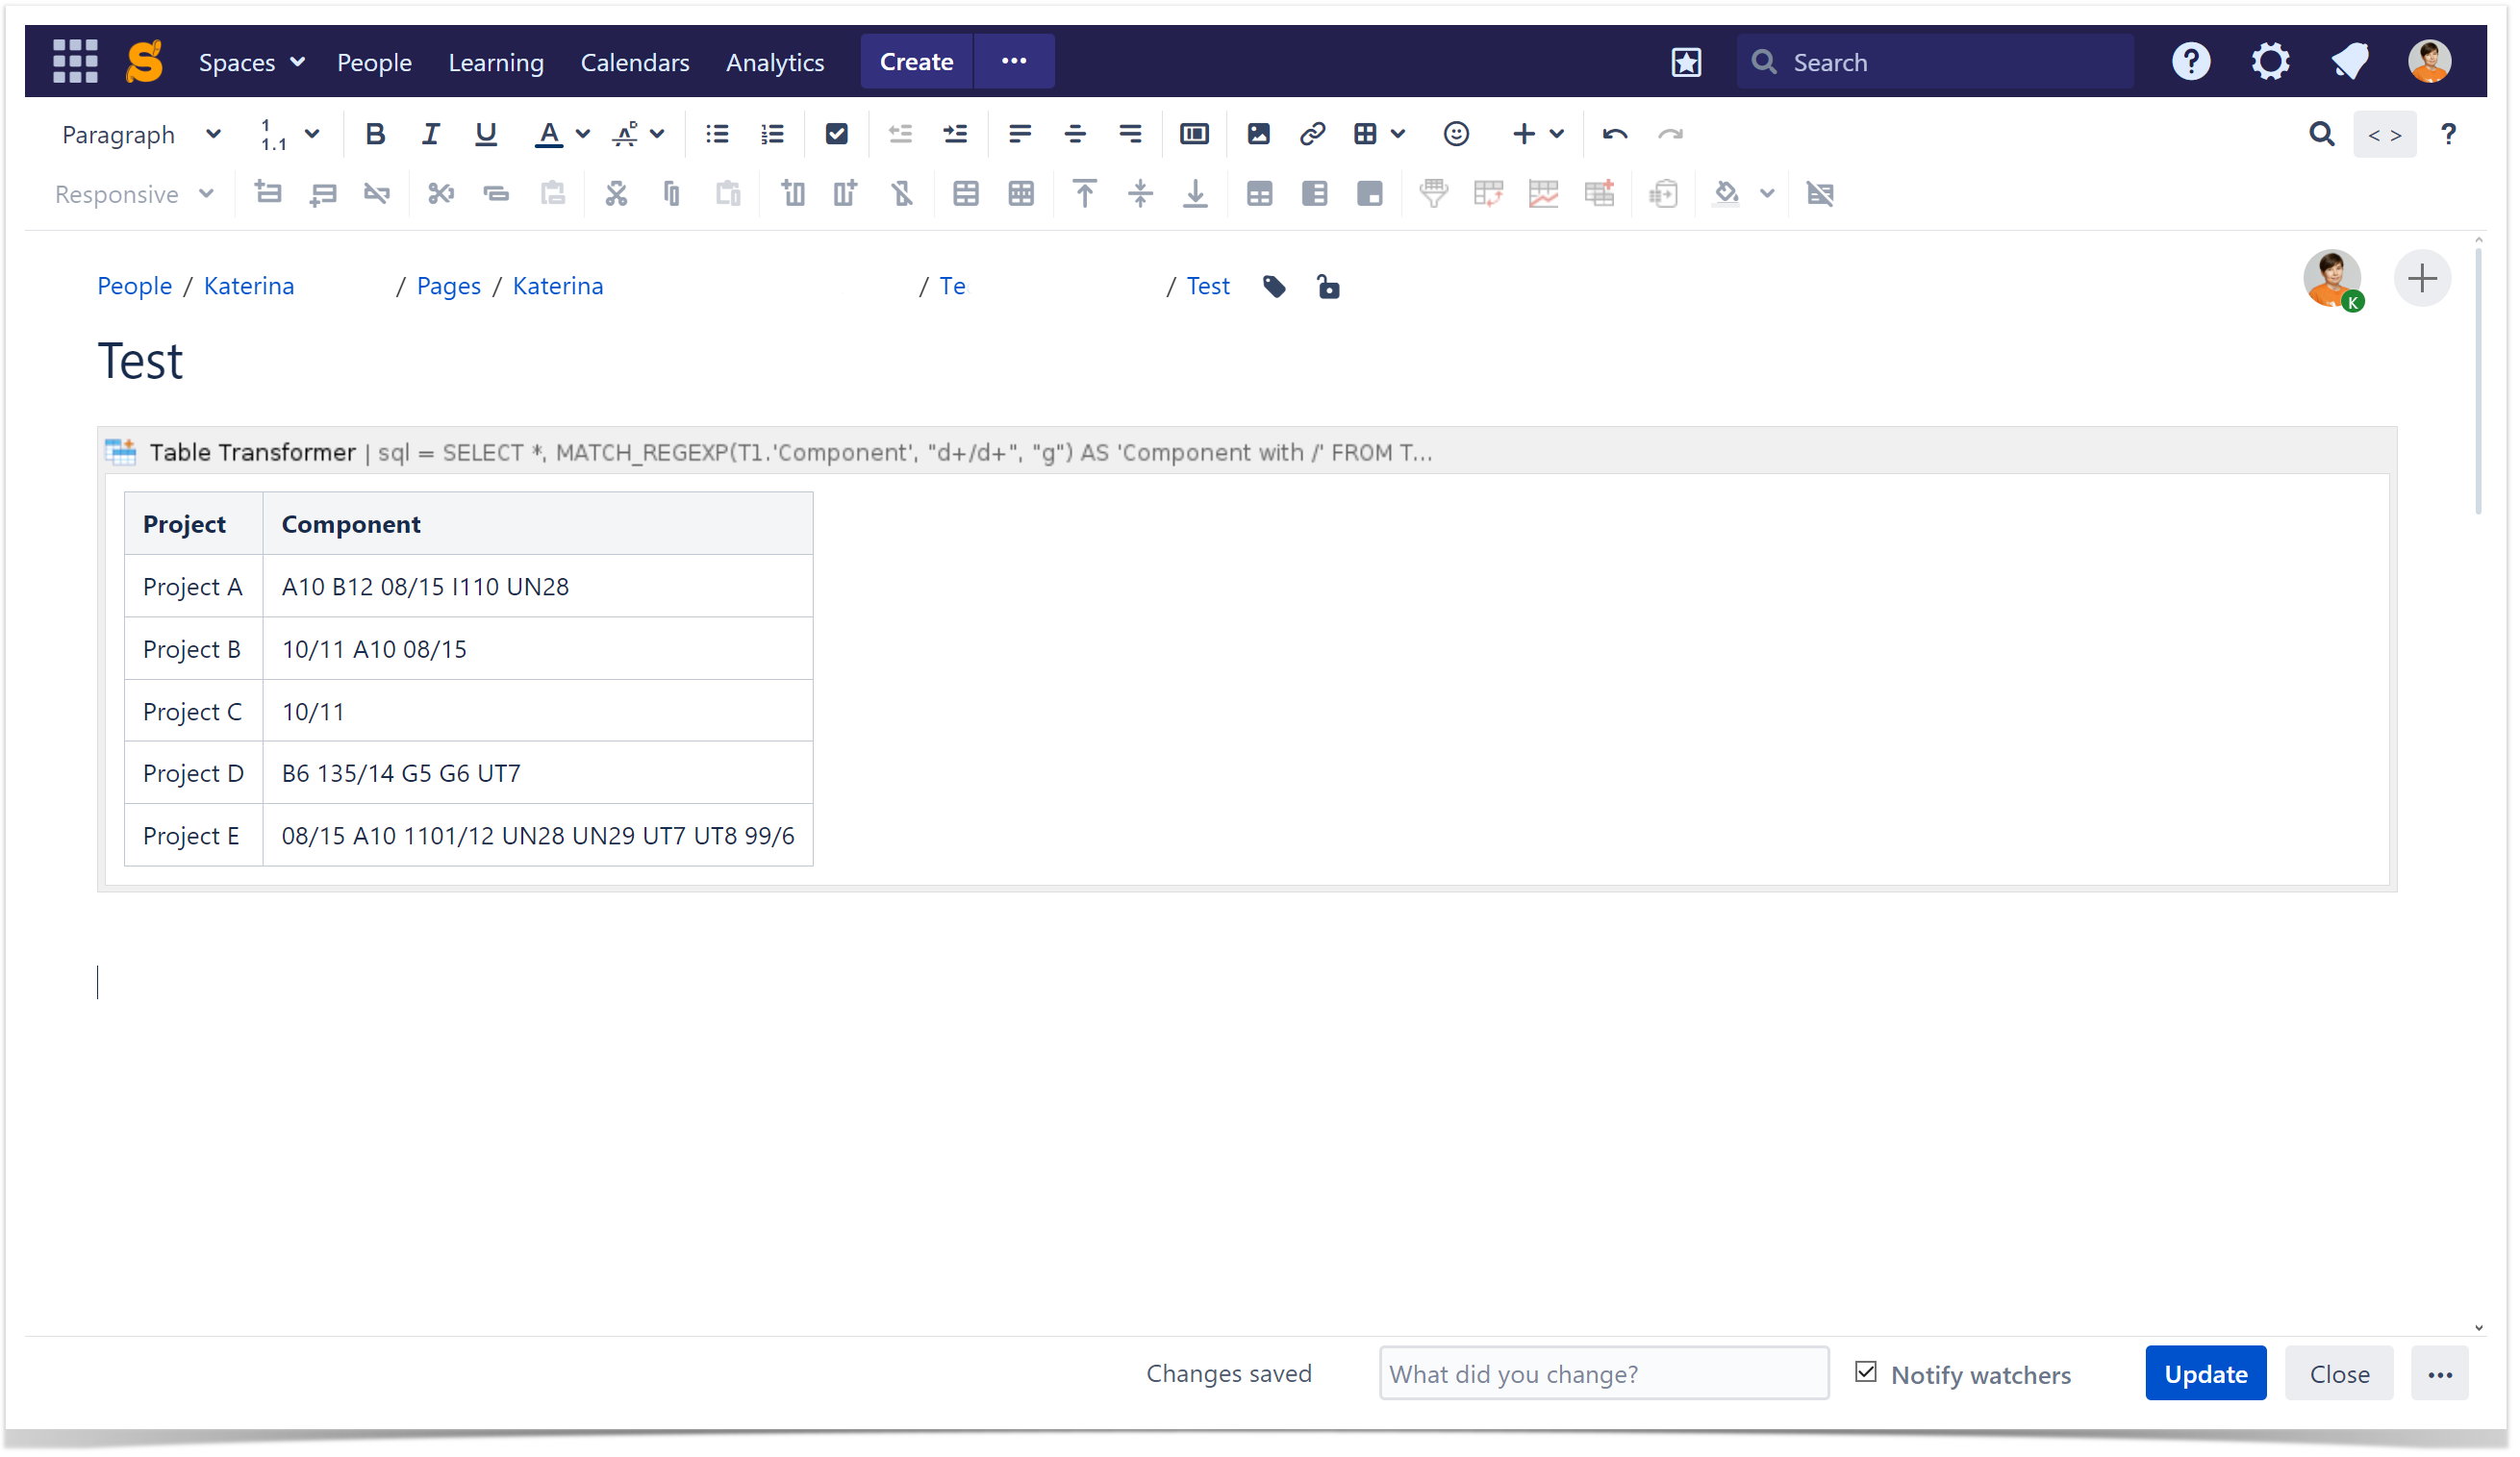
Task: Open page restrictions padlock icon
Action: point(1328,287)
